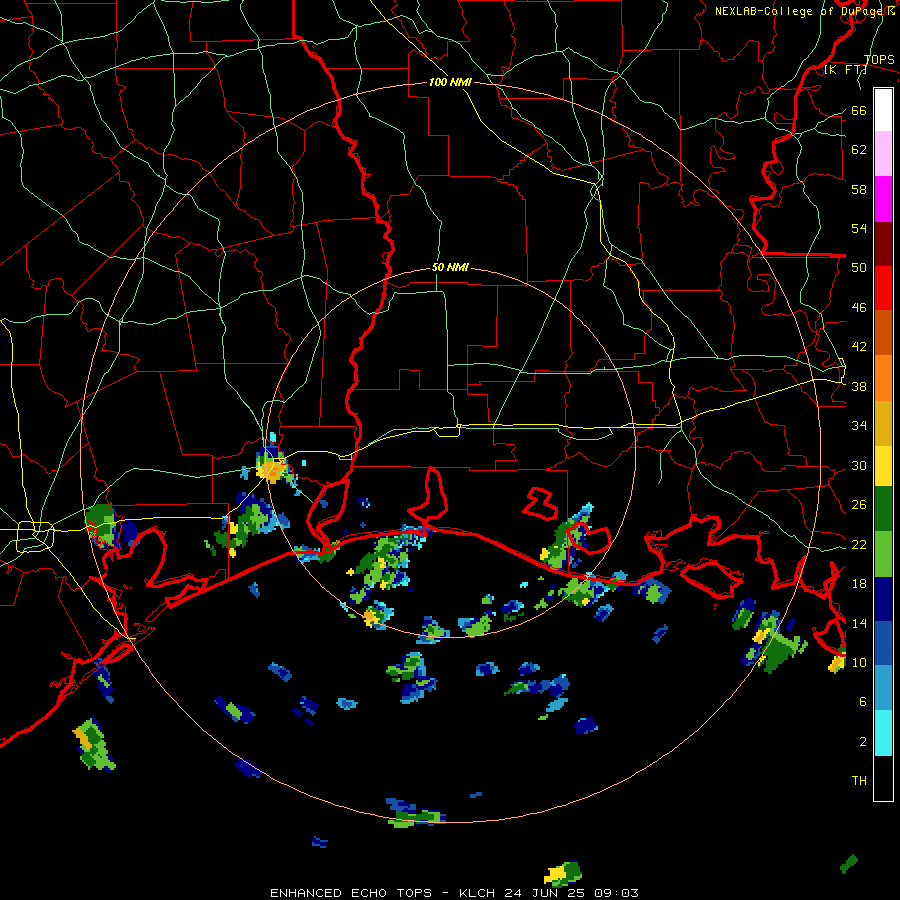Click the 100 NMI range ring label
This screenshot has height=900, width=900.
(x=450, y=82)
